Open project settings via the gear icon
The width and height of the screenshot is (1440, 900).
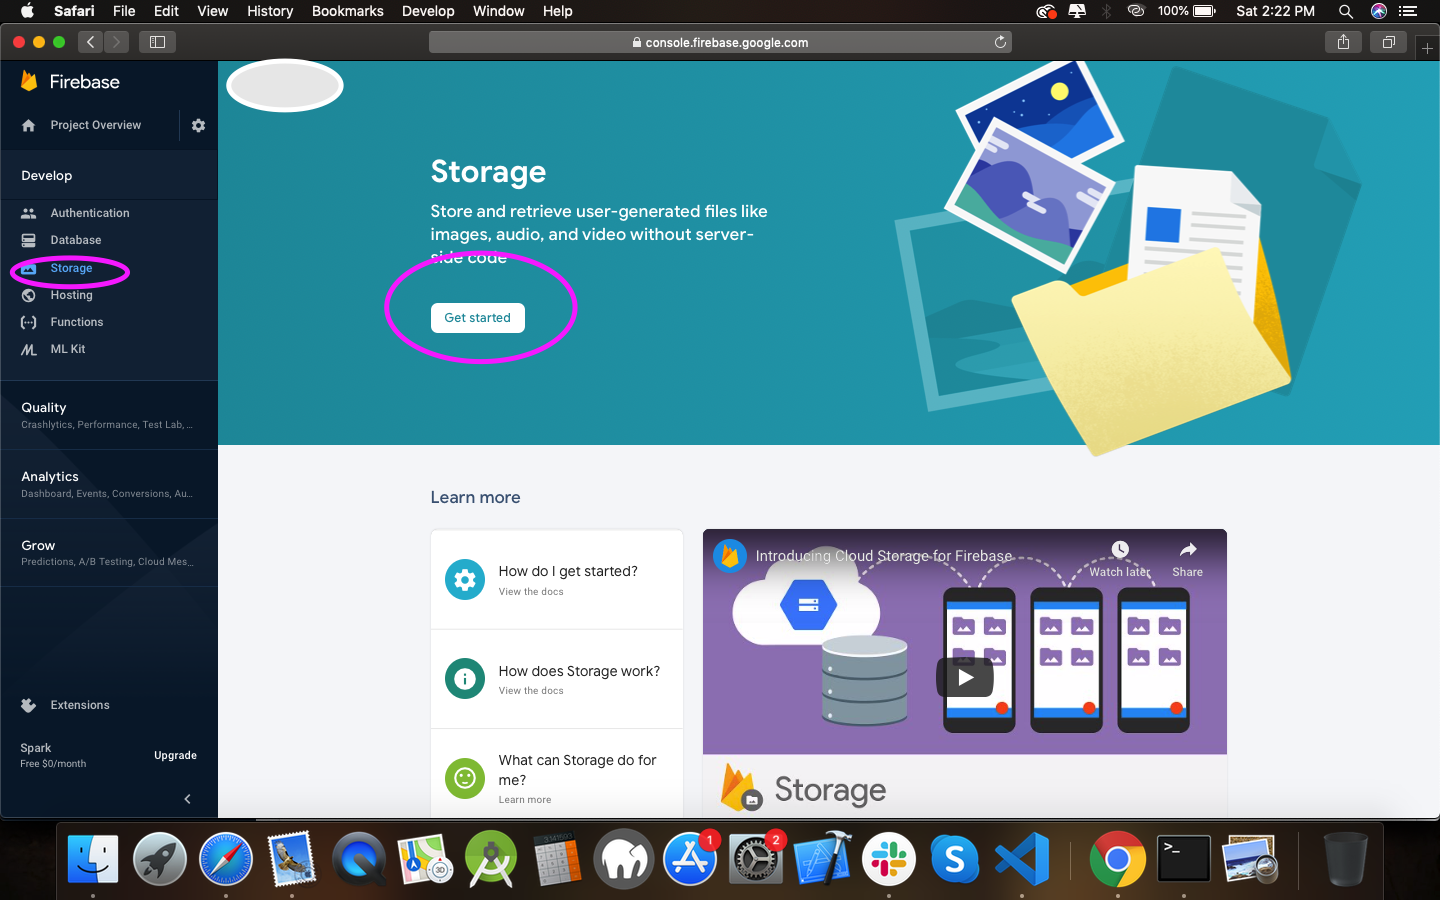pos(198,125)
